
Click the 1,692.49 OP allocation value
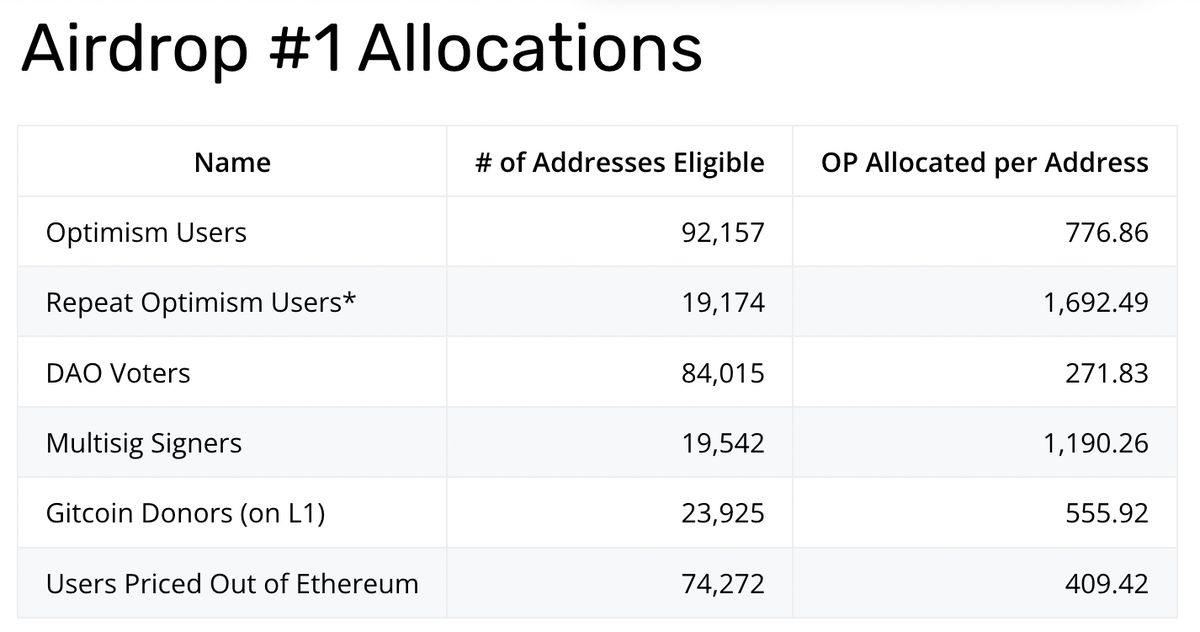coord(1096,303)
